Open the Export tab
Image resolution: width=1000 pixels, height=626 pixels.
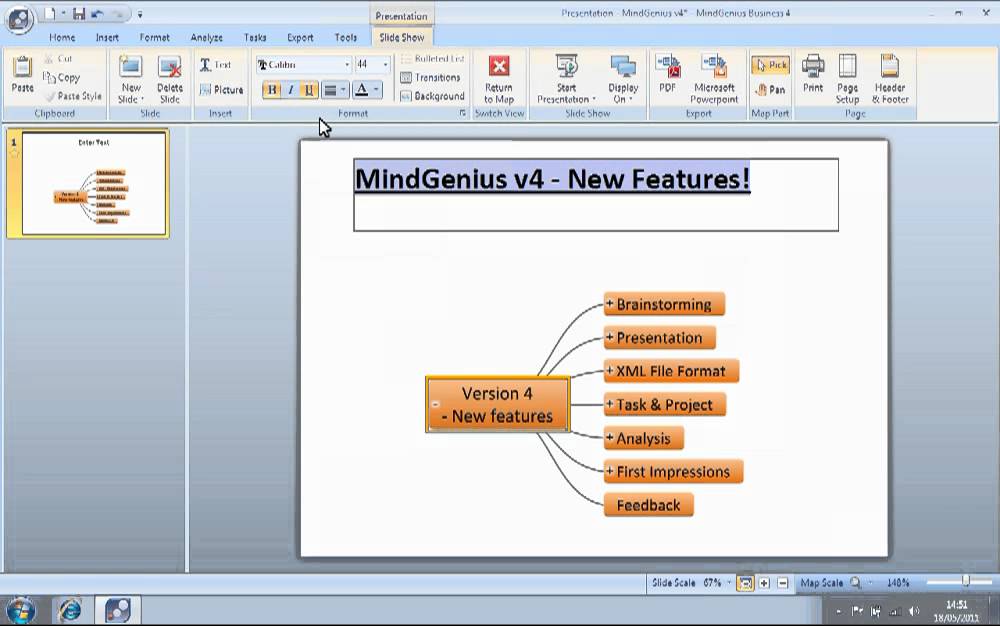(x=300, y=38)
